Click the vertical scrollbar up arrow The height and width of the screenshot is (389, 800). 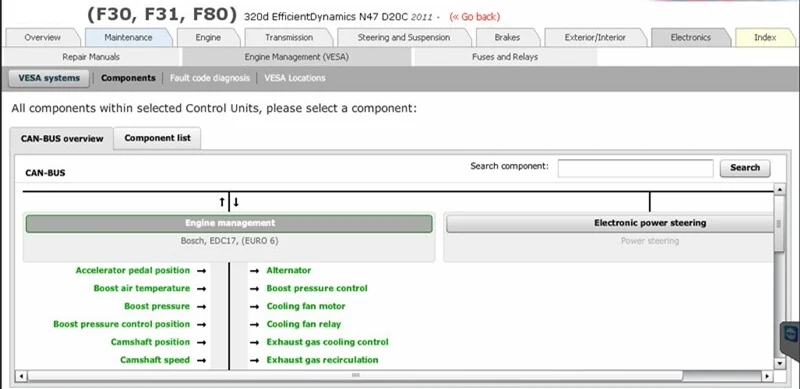[779, 190]
